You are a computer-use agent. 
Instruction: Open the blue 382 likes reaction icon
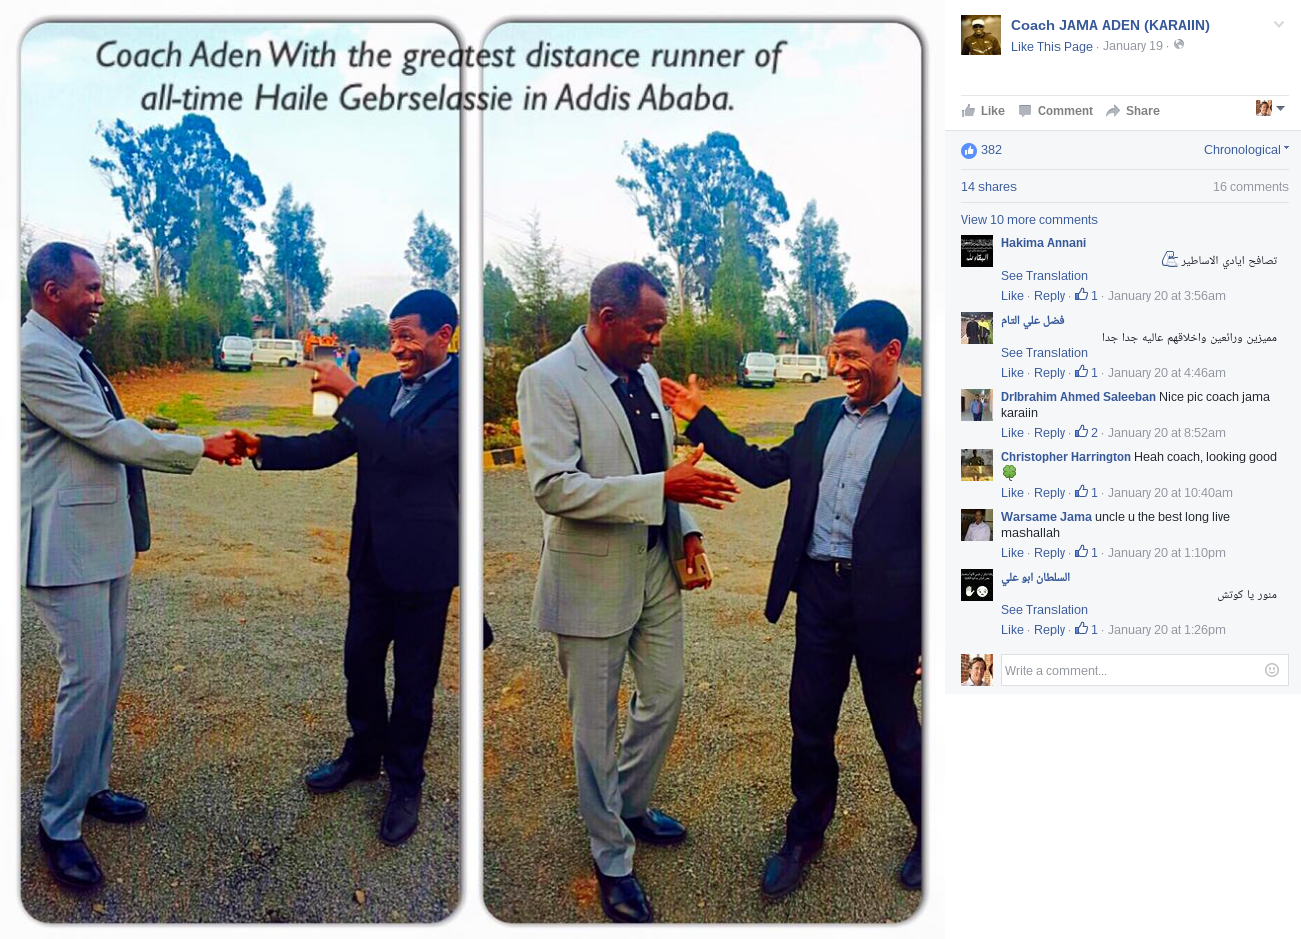click(968, 151)
